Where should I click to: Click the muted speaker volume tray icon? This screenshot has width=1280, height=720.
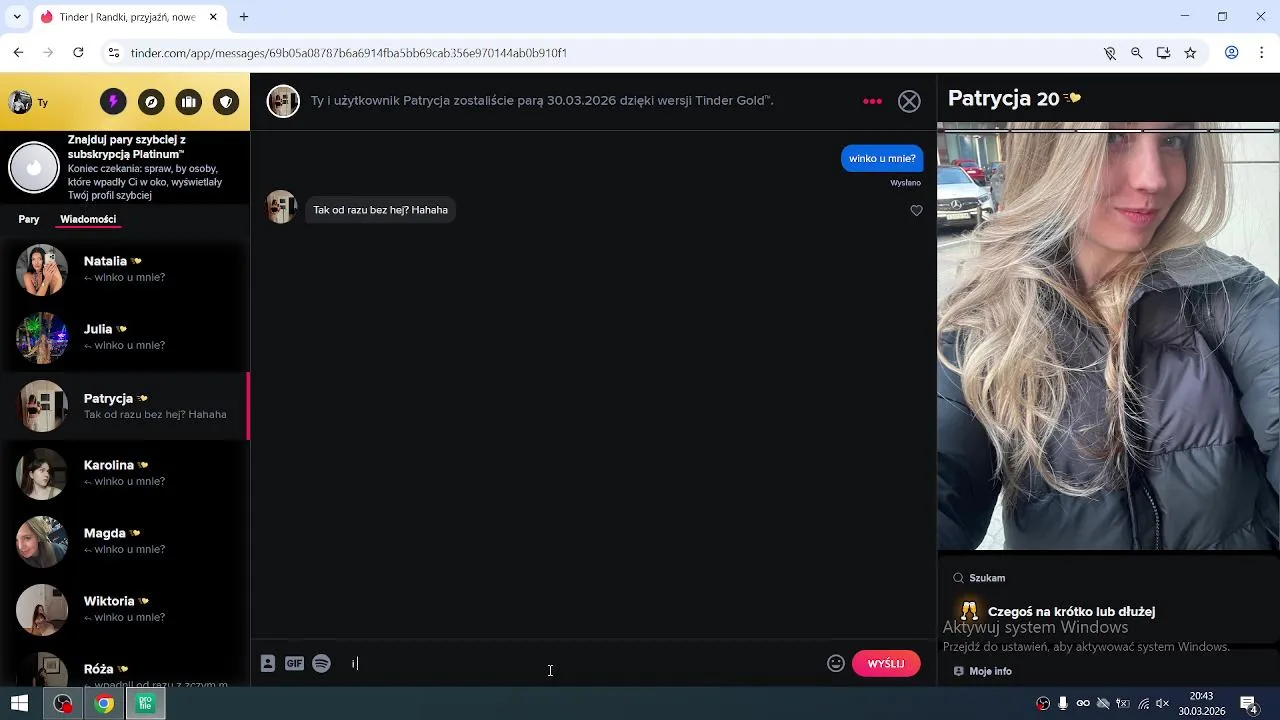(x=1162, y=704)
